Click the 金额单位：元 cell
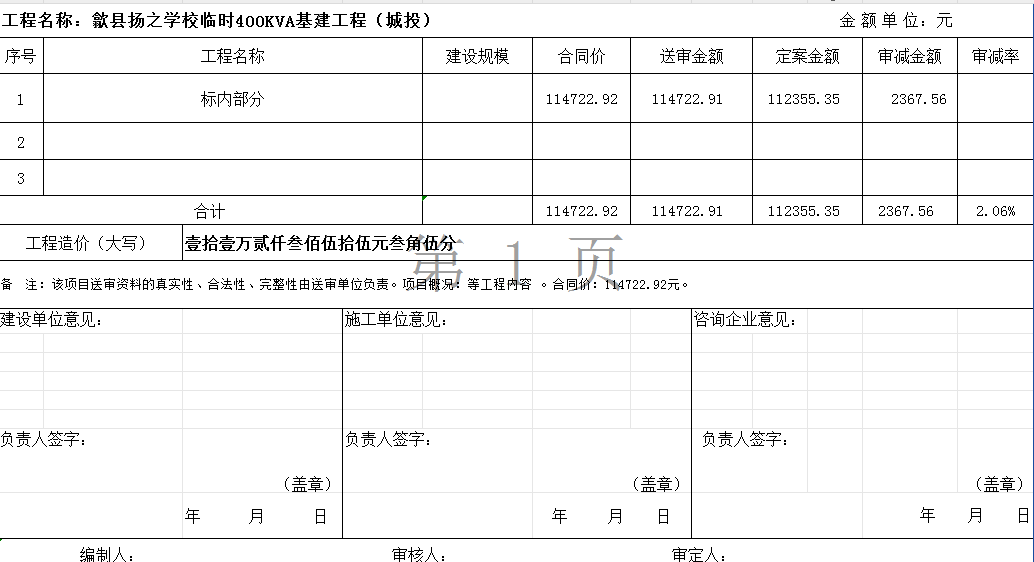Image resolution: width=1034 pixels, height=562 pixels. tap(895, 21)
